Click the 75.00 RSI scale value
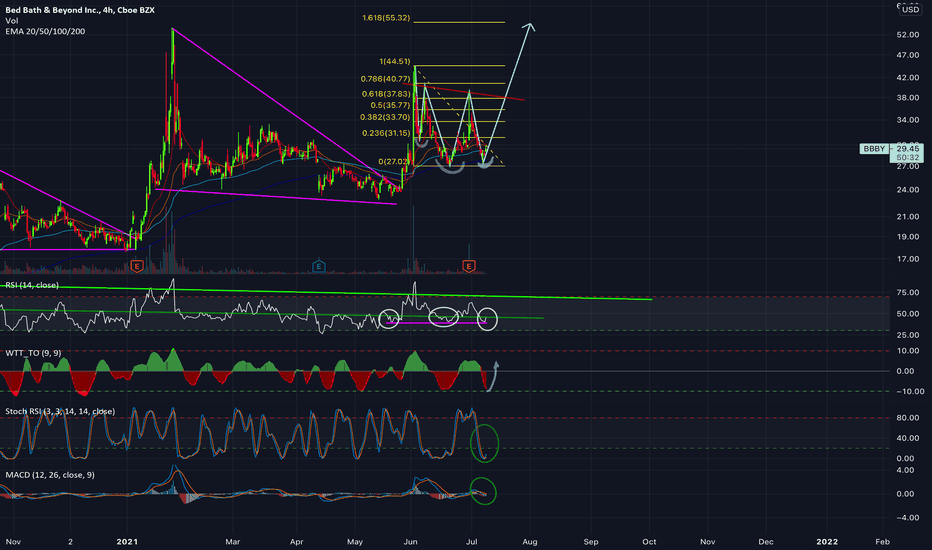This screenshot has width=932, height=550. 908,293
